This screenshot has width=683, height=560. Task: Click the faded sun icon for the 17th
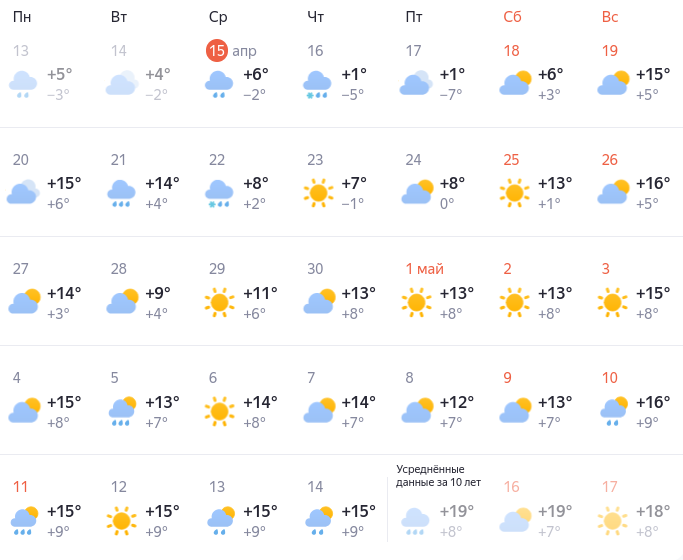(613, 519)
